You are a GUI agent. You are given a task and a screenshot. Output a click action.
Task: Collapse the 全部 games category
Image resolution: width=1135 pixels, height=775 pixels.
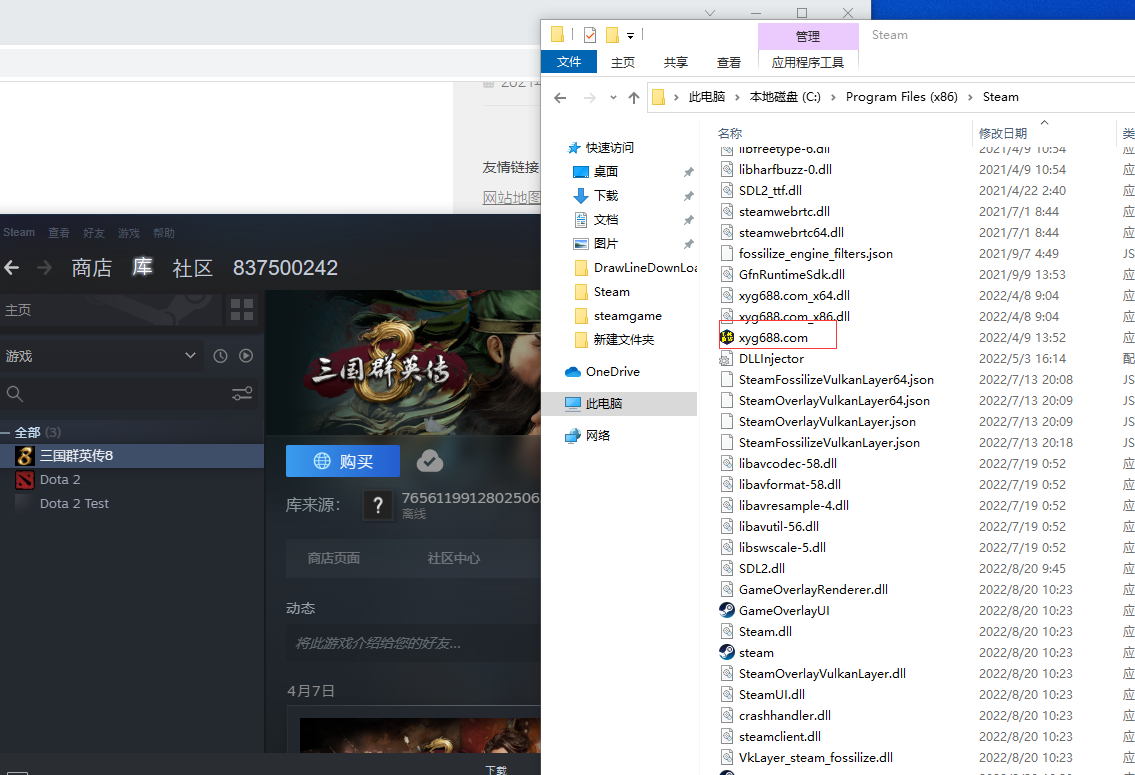(6, 433)
